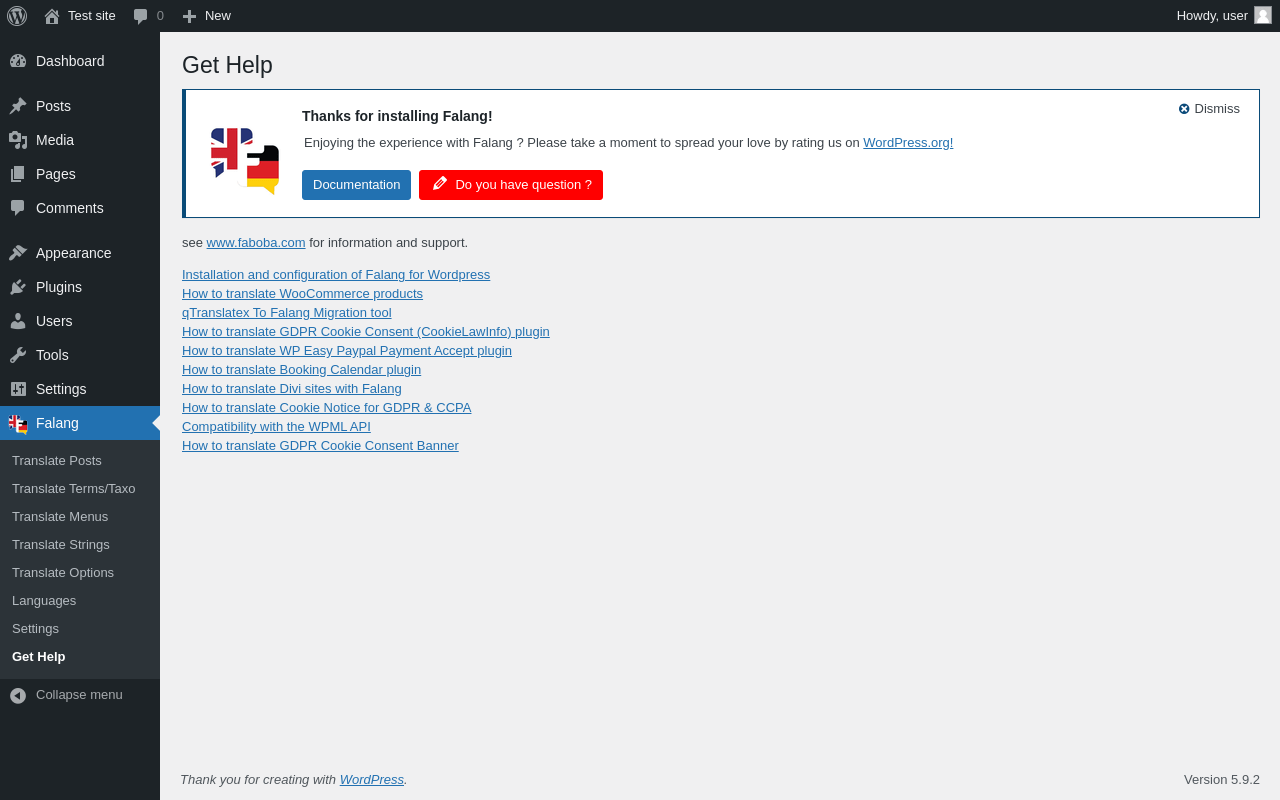
Task: Click the plus icon beside New
Action: point(189,16)
